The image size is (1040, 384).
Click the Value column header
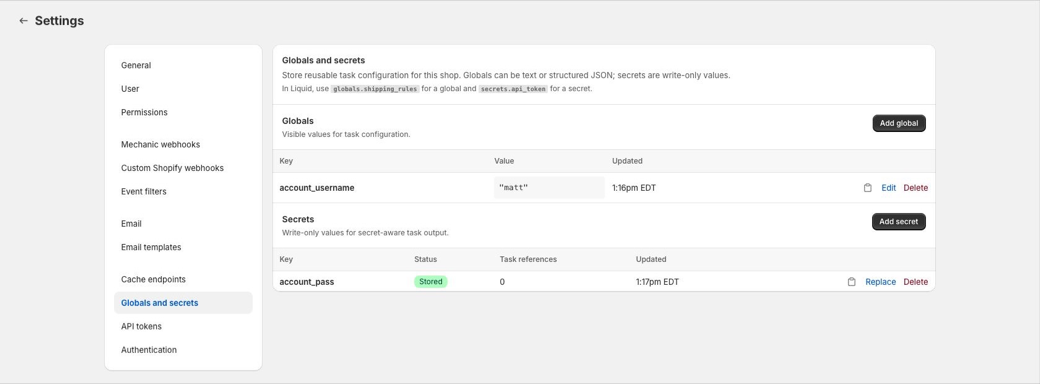pos(504,161)
